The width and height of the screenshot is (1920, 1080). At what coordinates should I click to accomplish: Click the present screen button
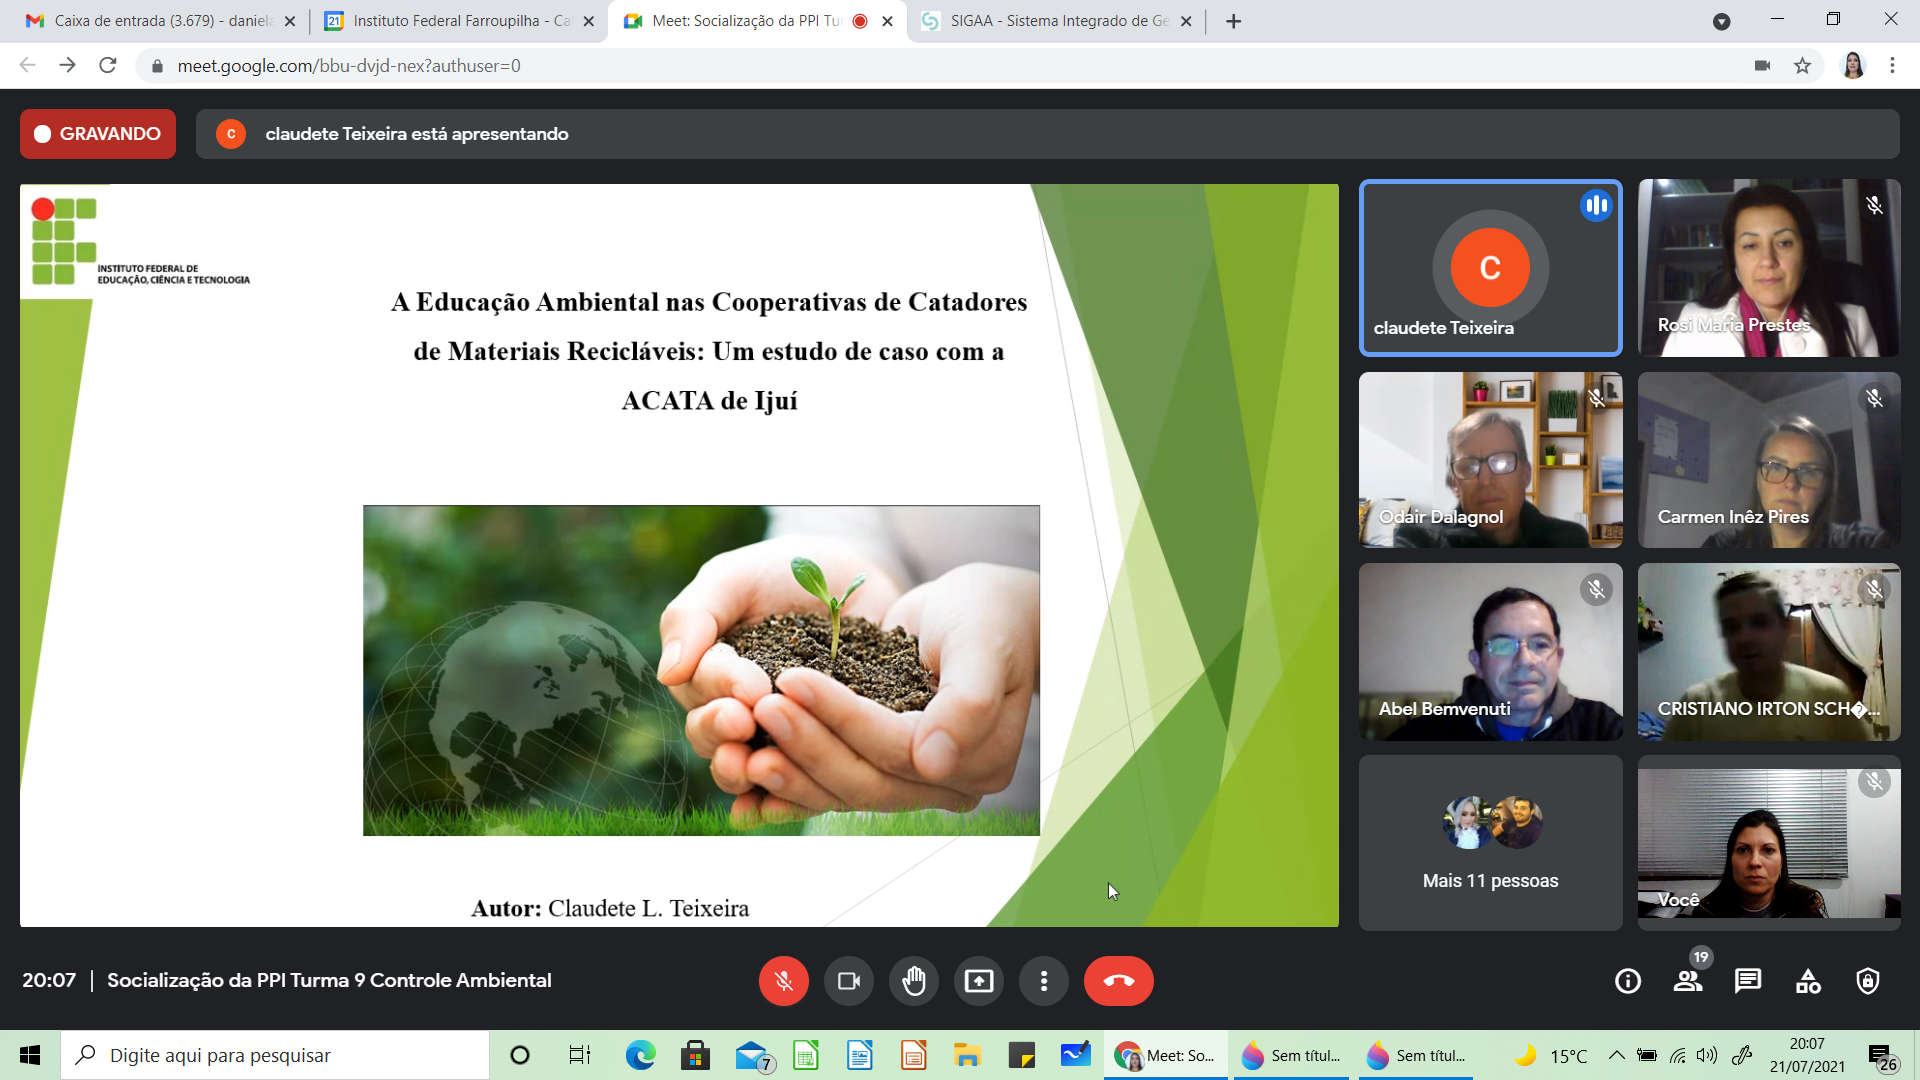pos(978,981)
